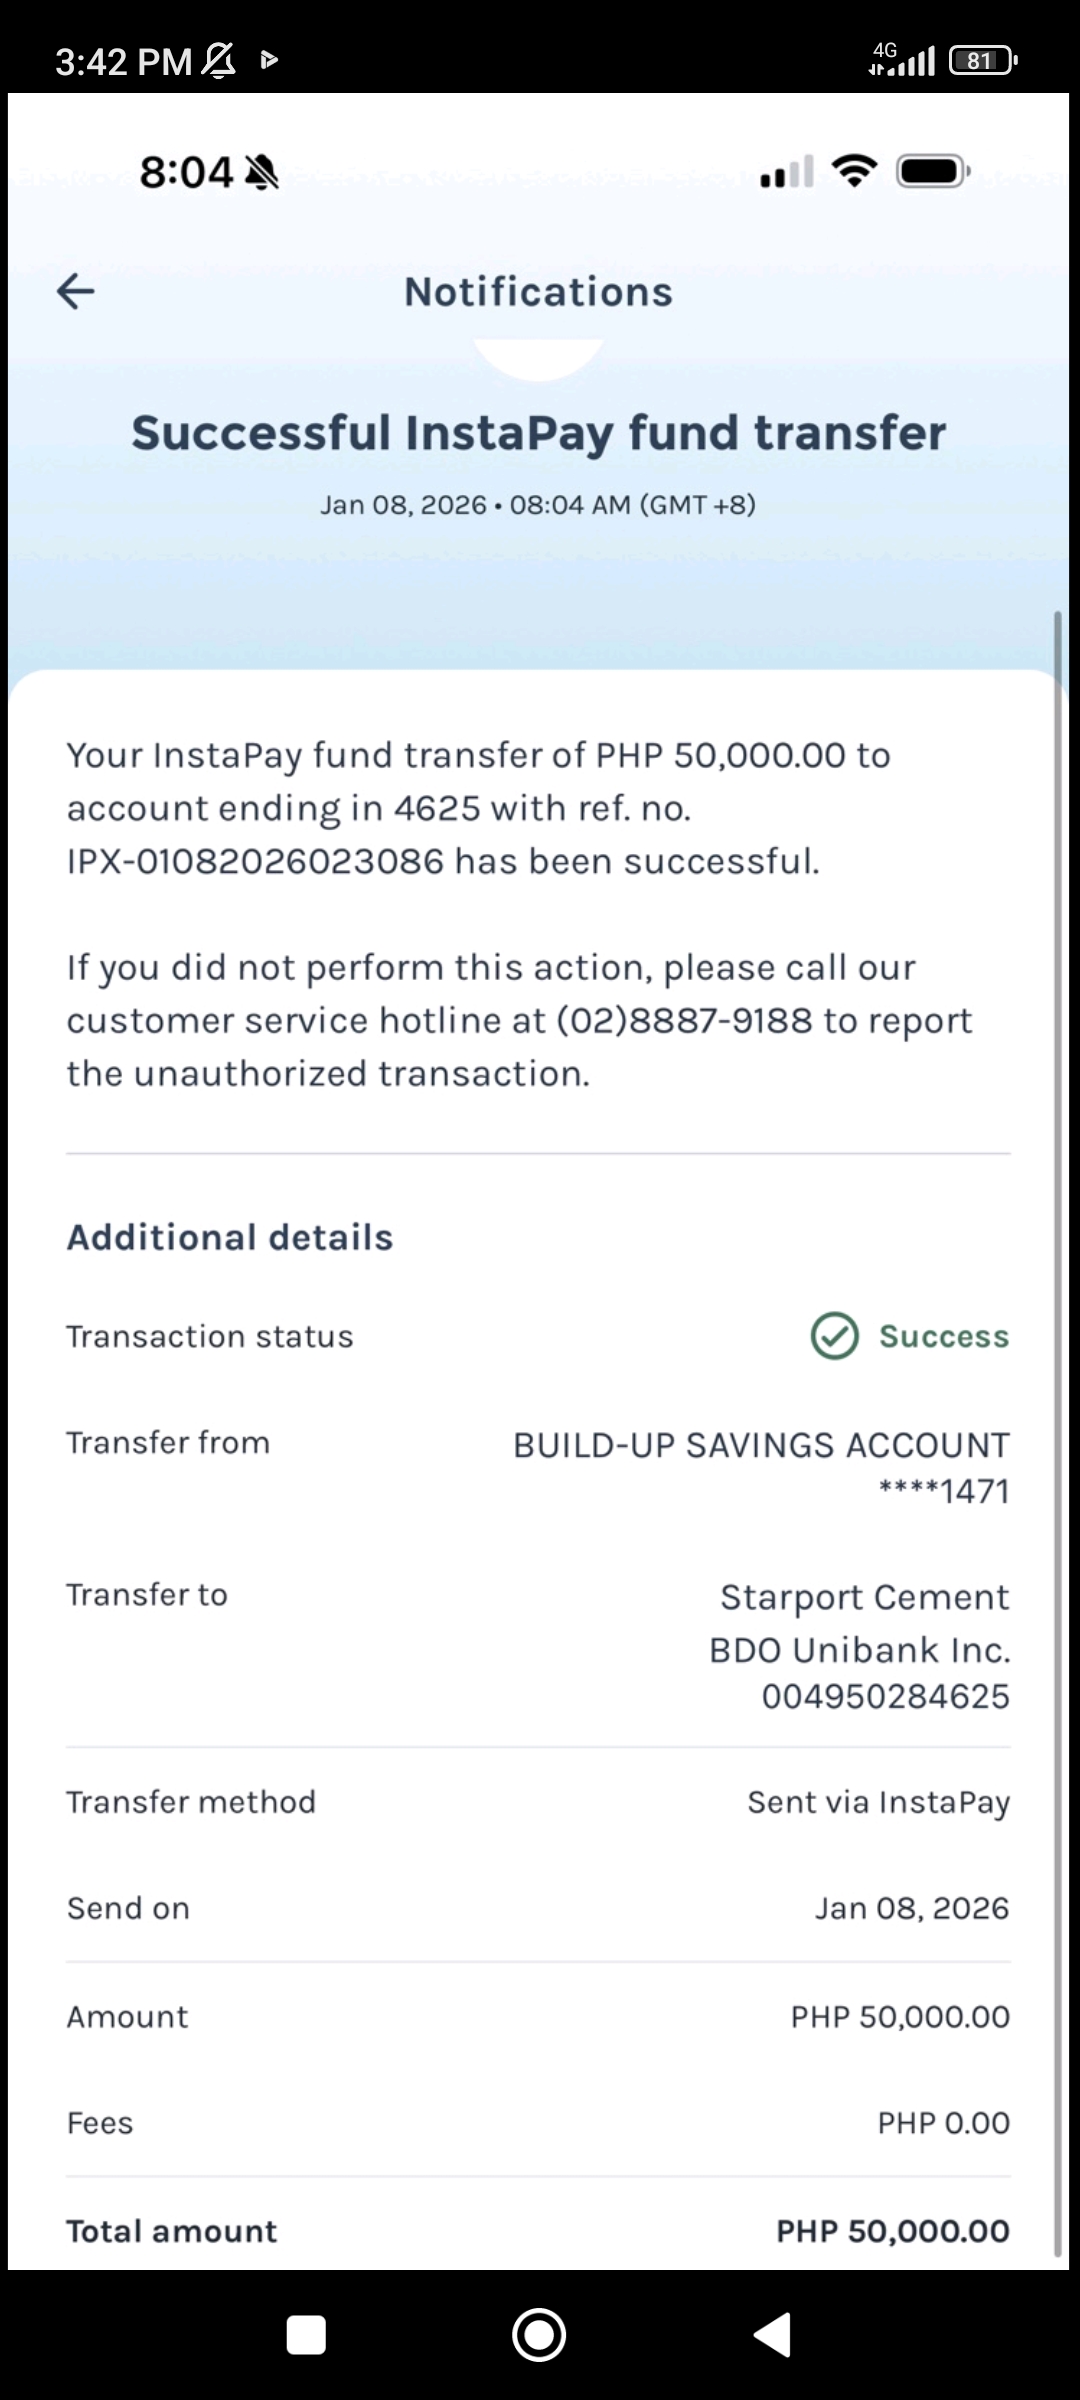The width and height of the screenshot is (1080, 2400).
Task: Tap the 4G signal strength icon
Action: (902, 60)
